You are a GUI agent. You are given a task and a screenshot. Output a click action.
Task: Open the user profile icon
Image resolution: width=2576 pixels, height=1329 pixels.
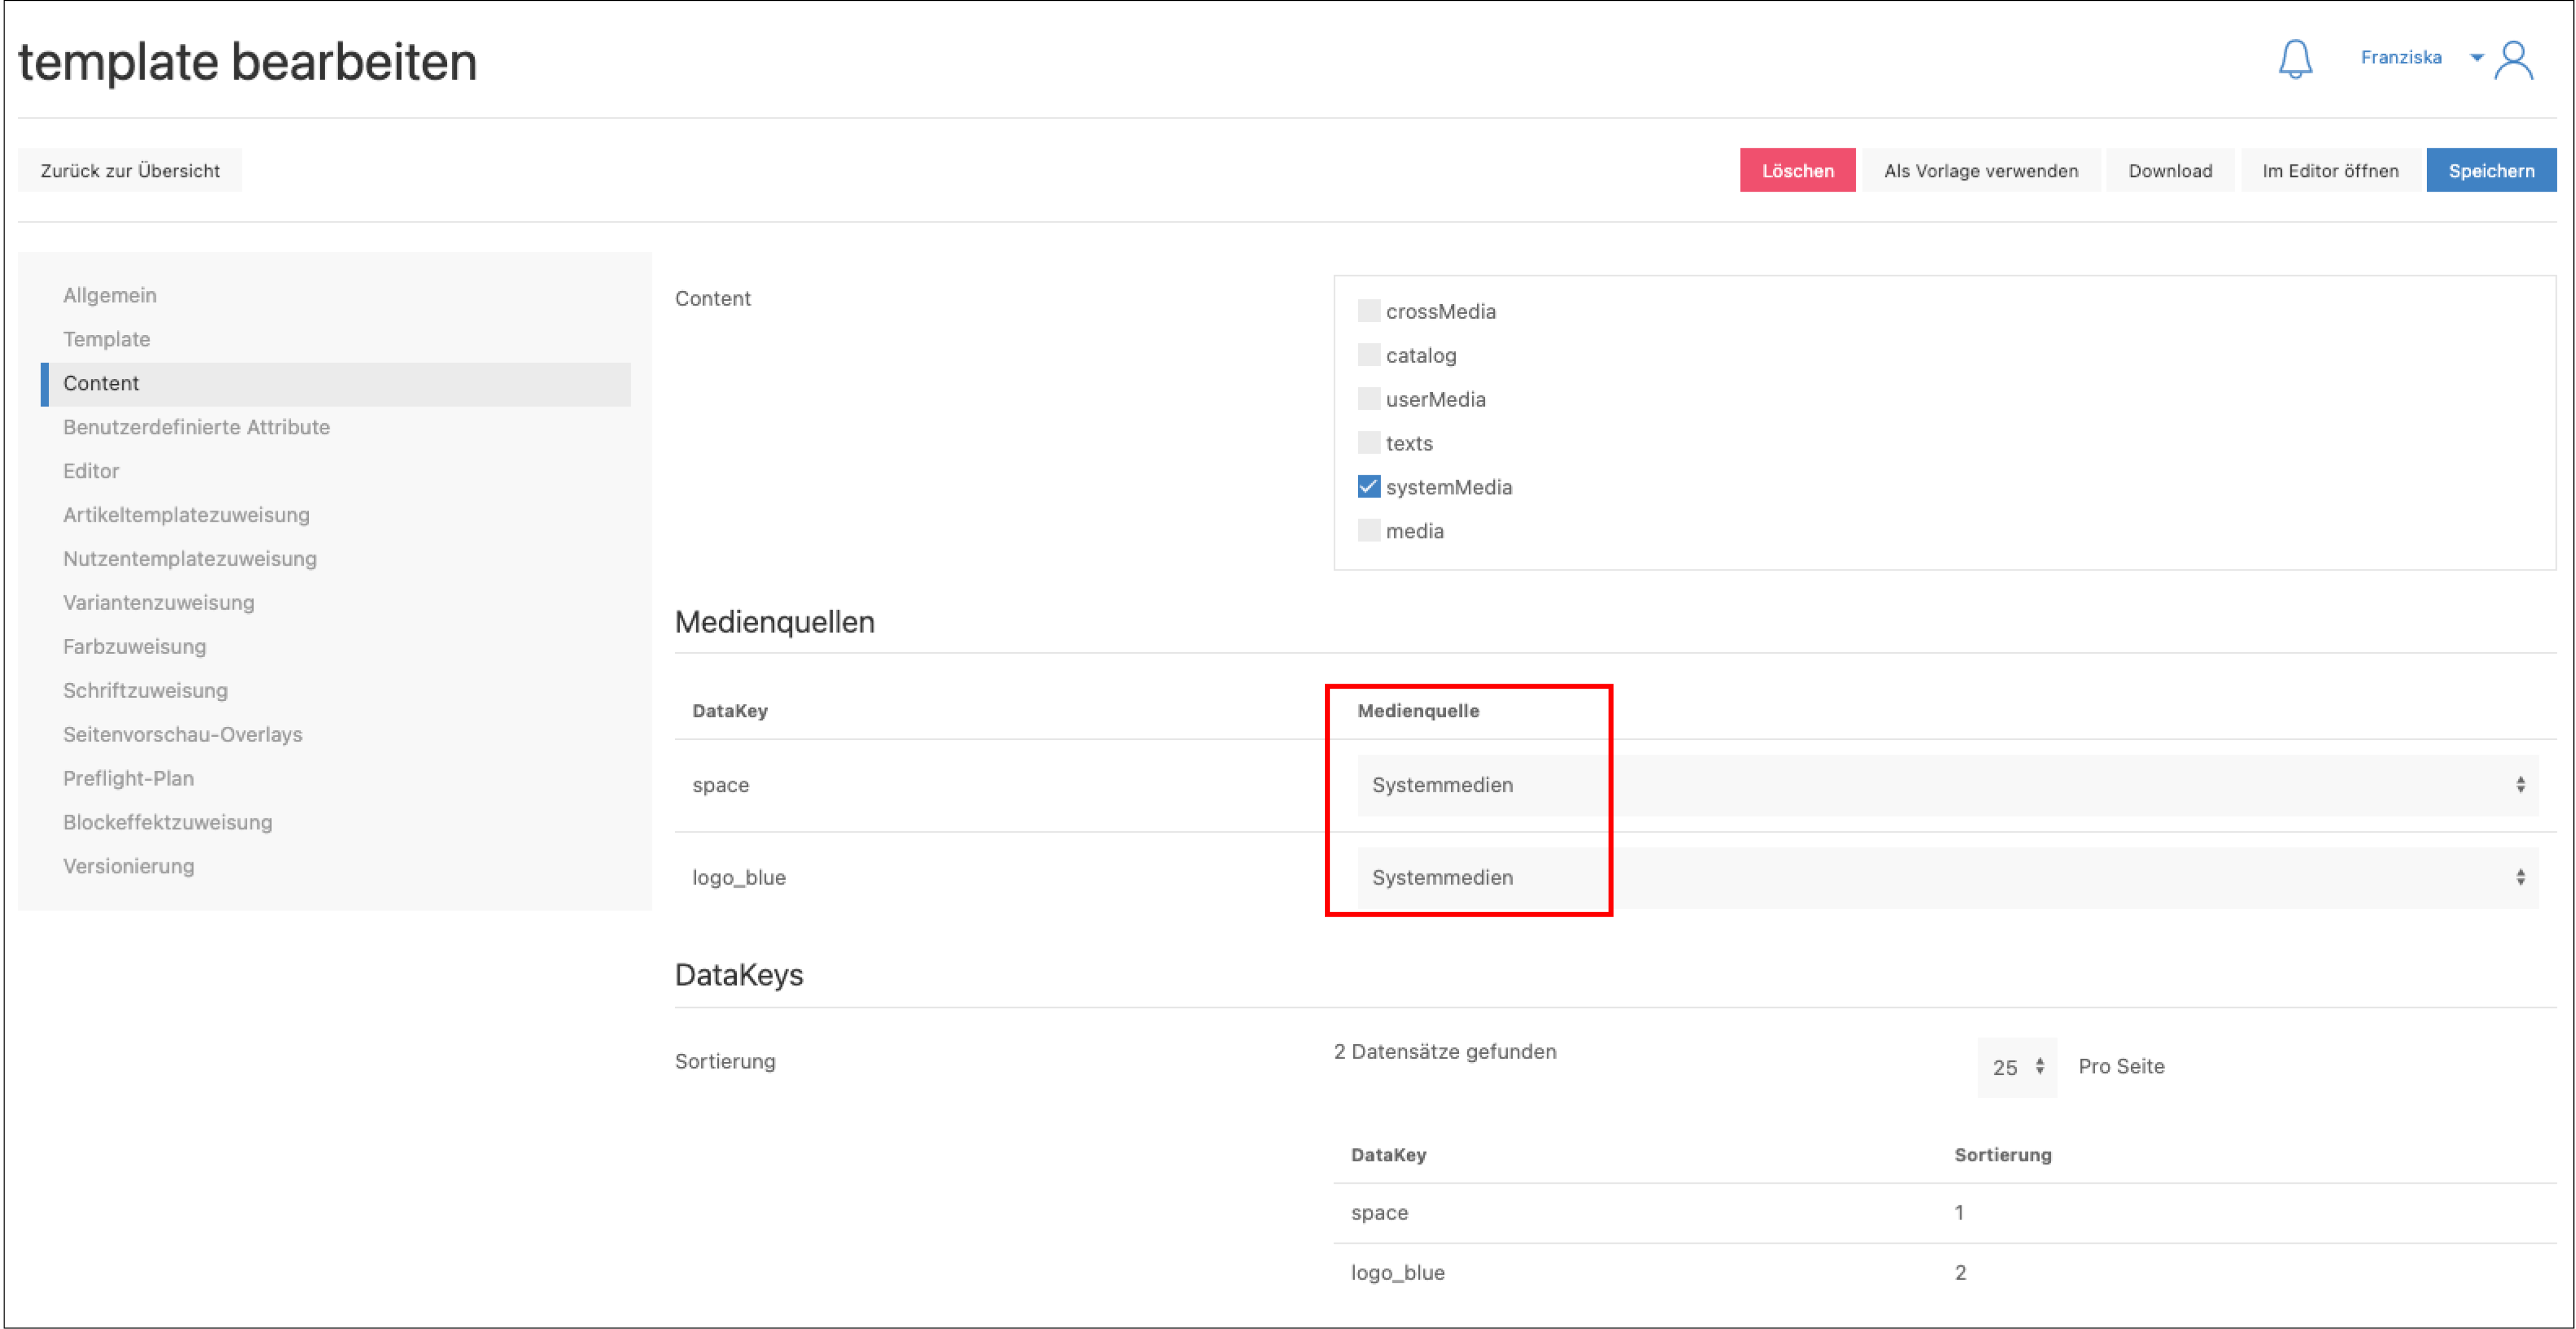tap(2513, 60)
